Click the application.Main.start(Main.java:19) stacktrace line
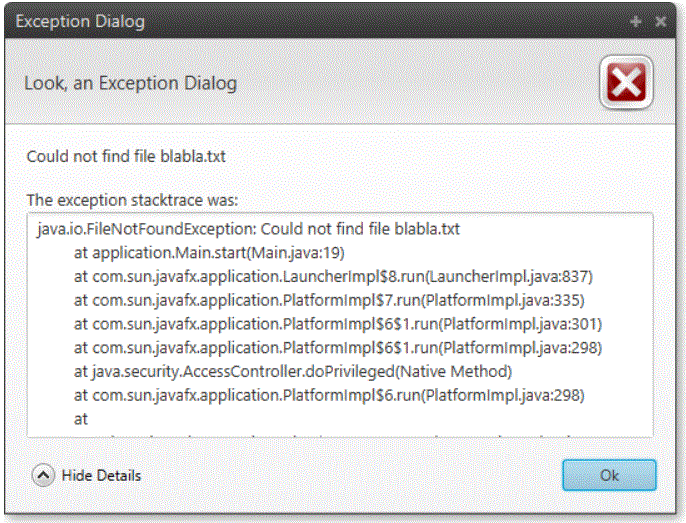Screen dimensions: 686x523 (209, 252)
